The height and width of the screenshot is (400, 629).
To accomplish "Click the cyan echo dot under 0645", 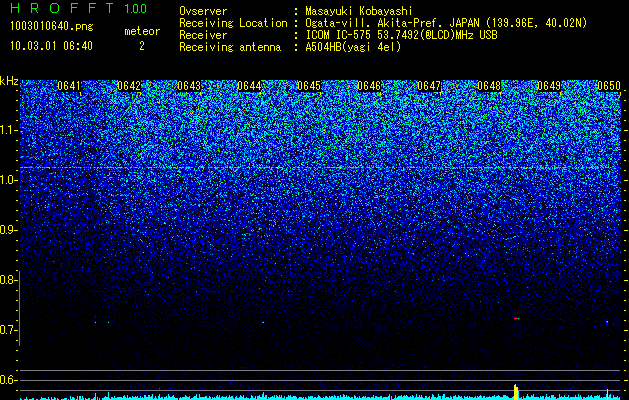I will click(263, 322).
